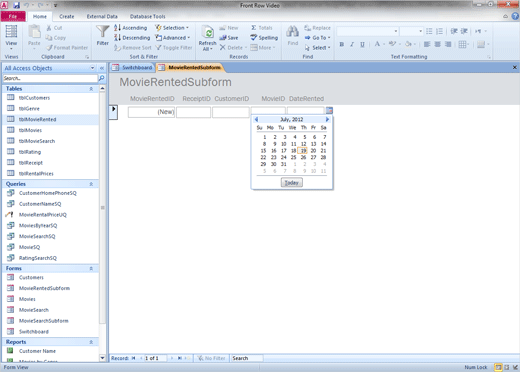Go to first record button
The width and height of the screenshot is (520, 372).
[133, 358]
